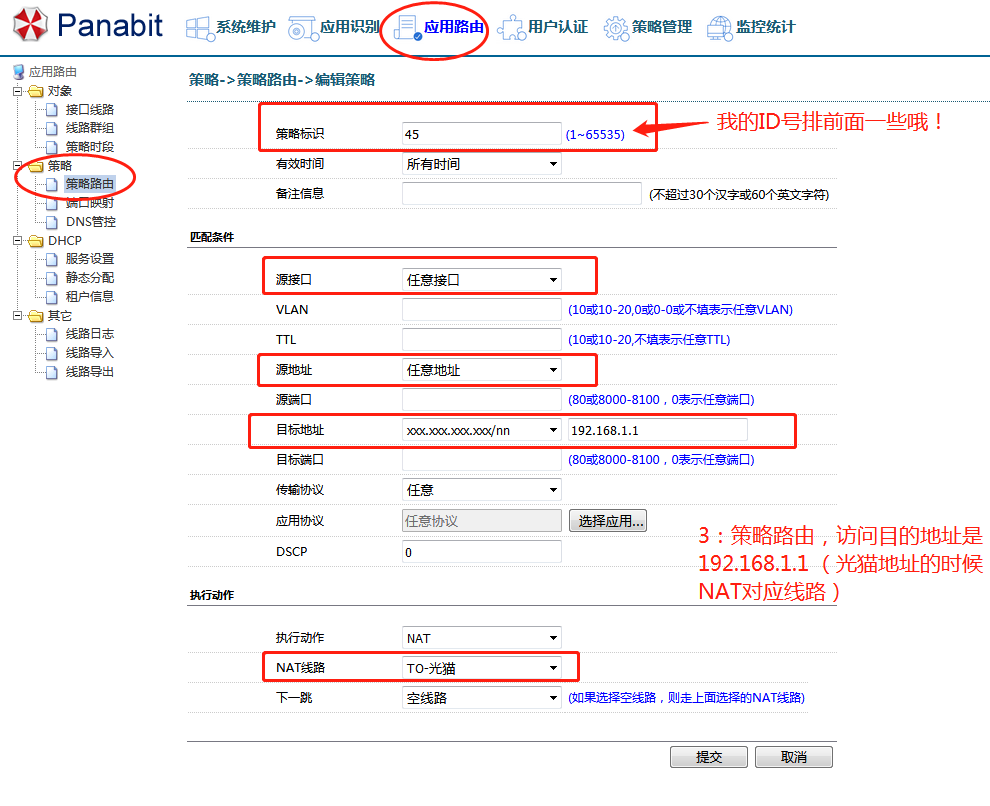Viewport: 990px width, 806px height.
Task: Collapse the DHCP tree folder
Action: pyautogui.click(x=17, y=241)
